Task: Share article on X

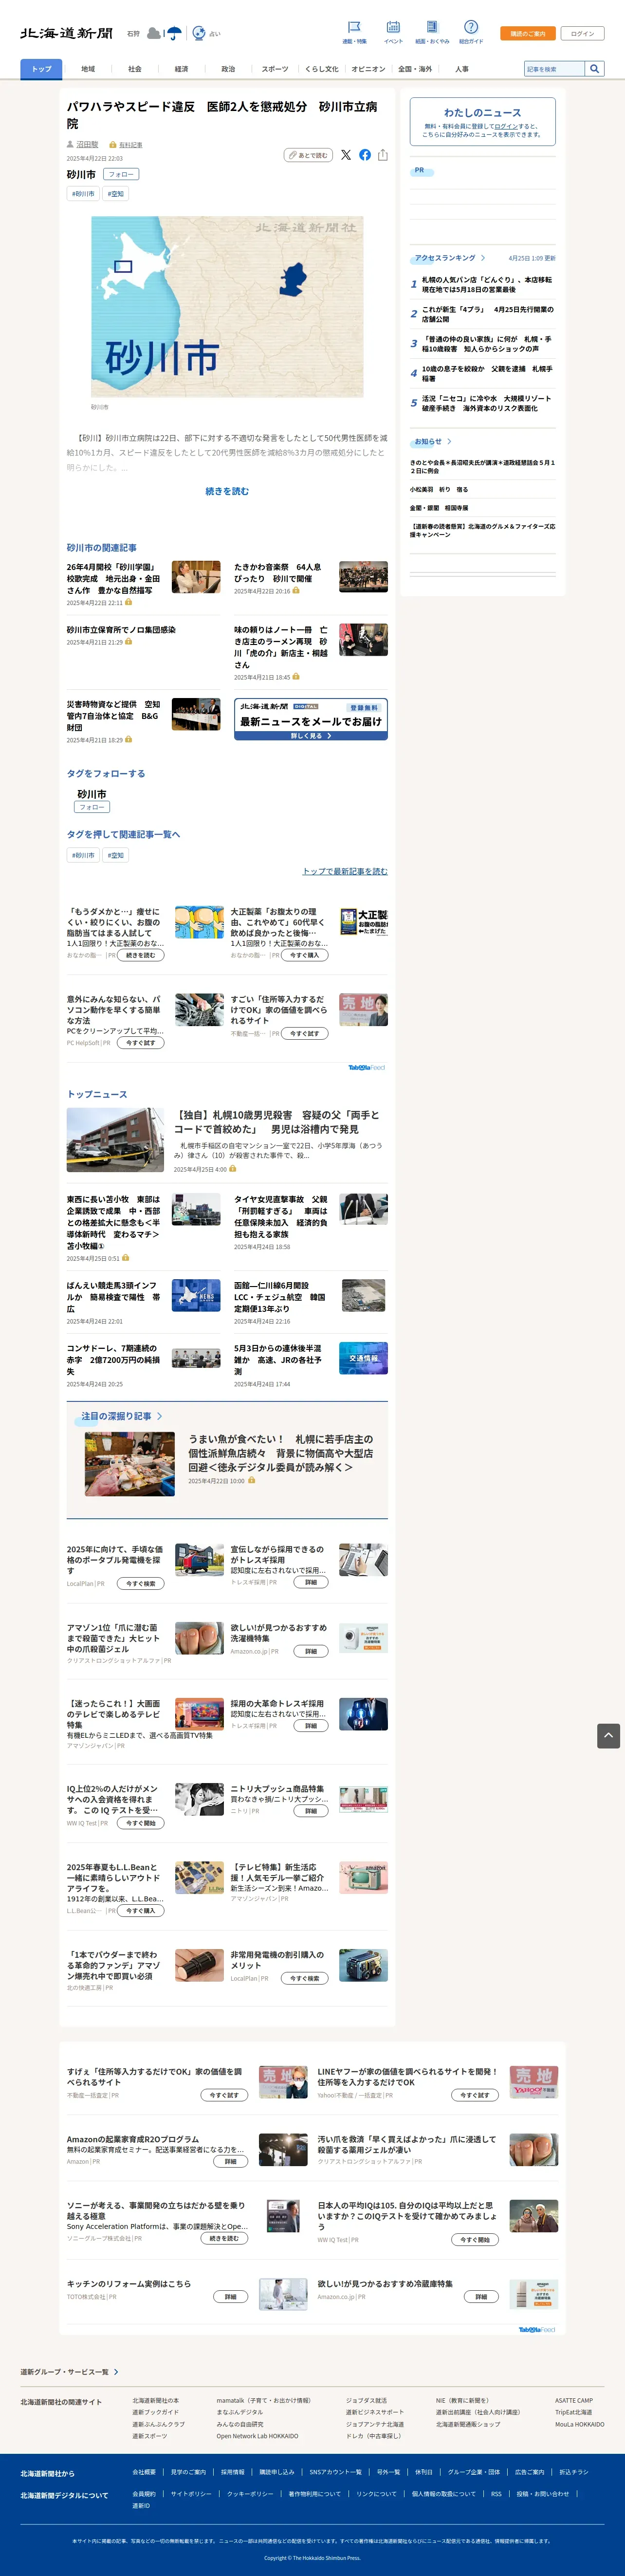Action: (346, 155)
